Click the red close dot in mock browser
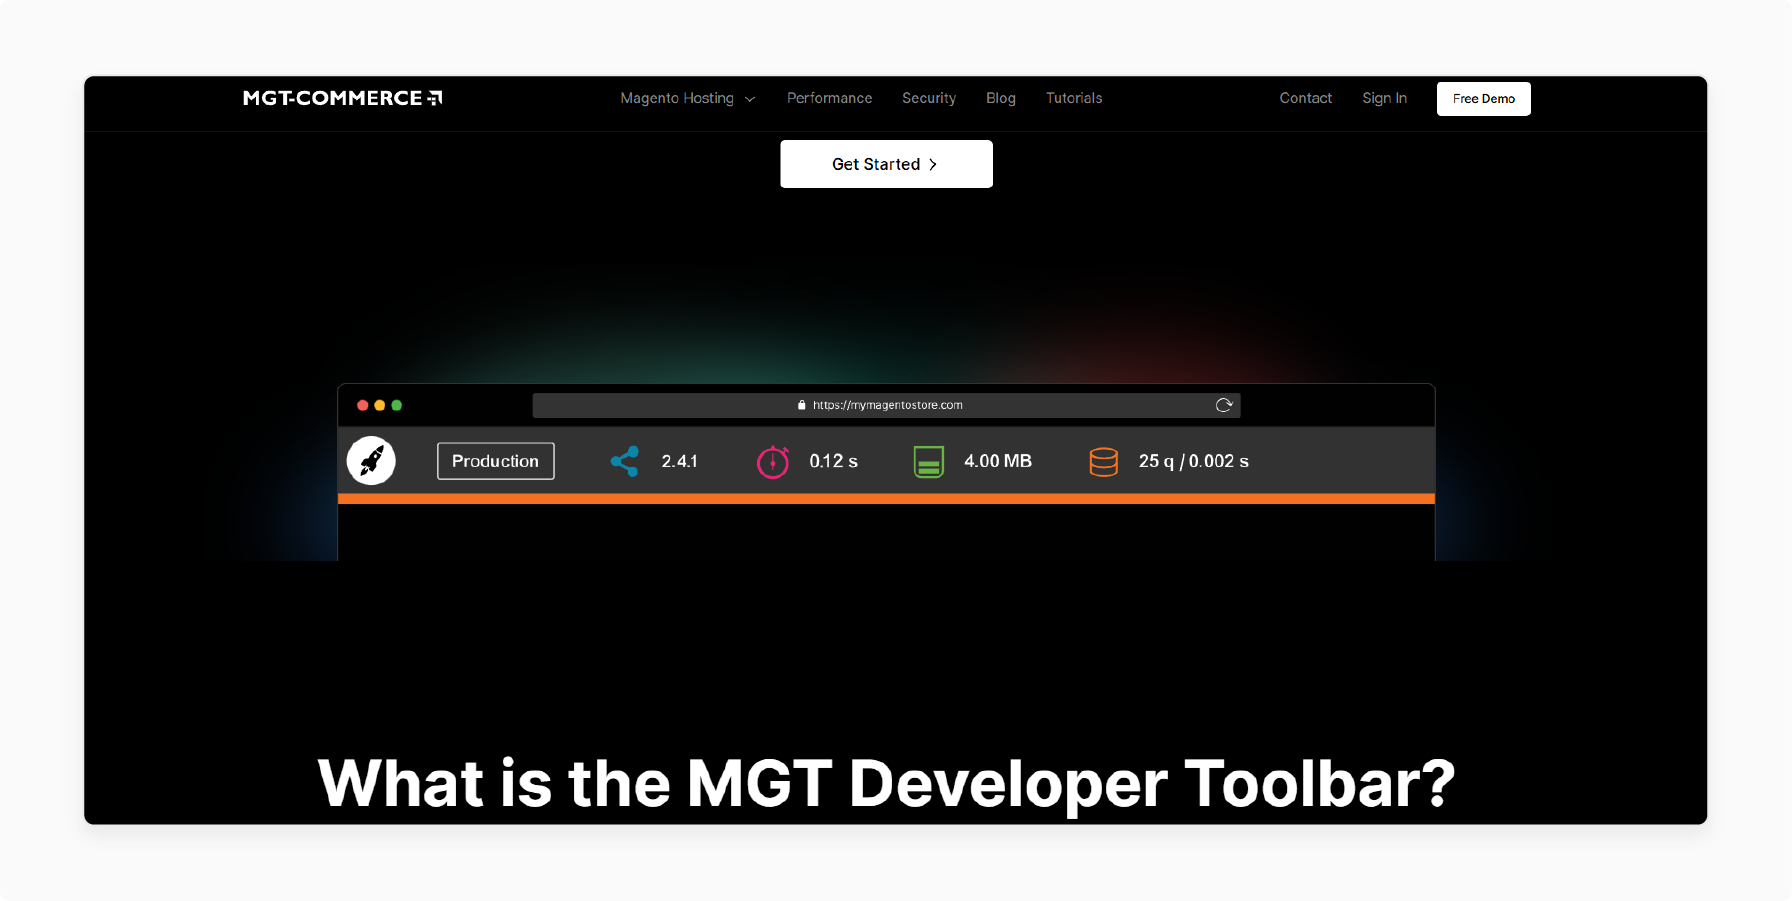Image resolution: width=1792 pixels, height=901 pixels. (362, 405)
